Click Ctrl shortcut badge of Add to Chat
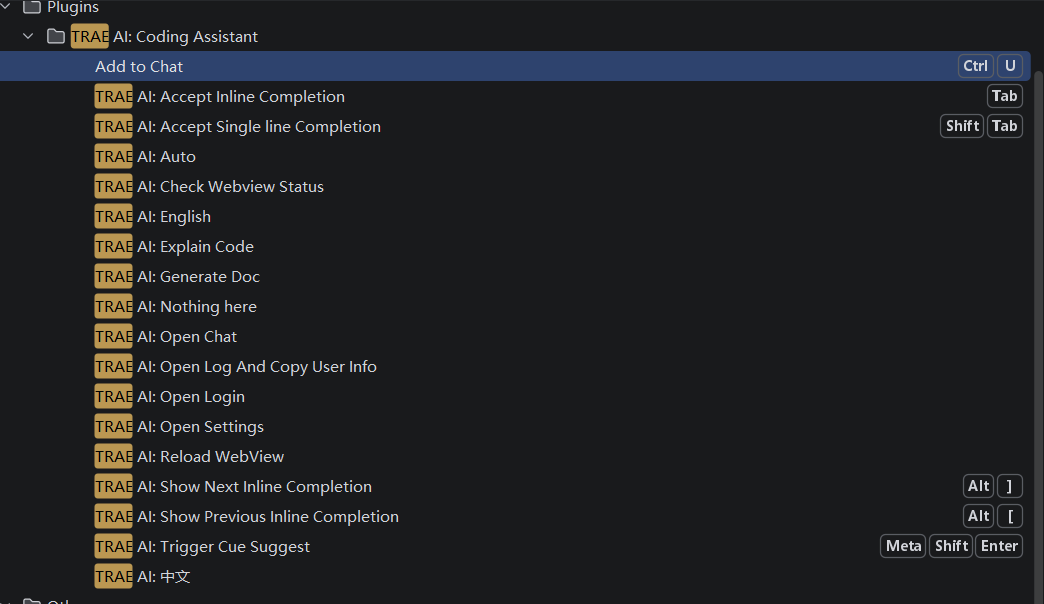The image size is (1044, 604). pyautogui.click(x=975, y=66)
